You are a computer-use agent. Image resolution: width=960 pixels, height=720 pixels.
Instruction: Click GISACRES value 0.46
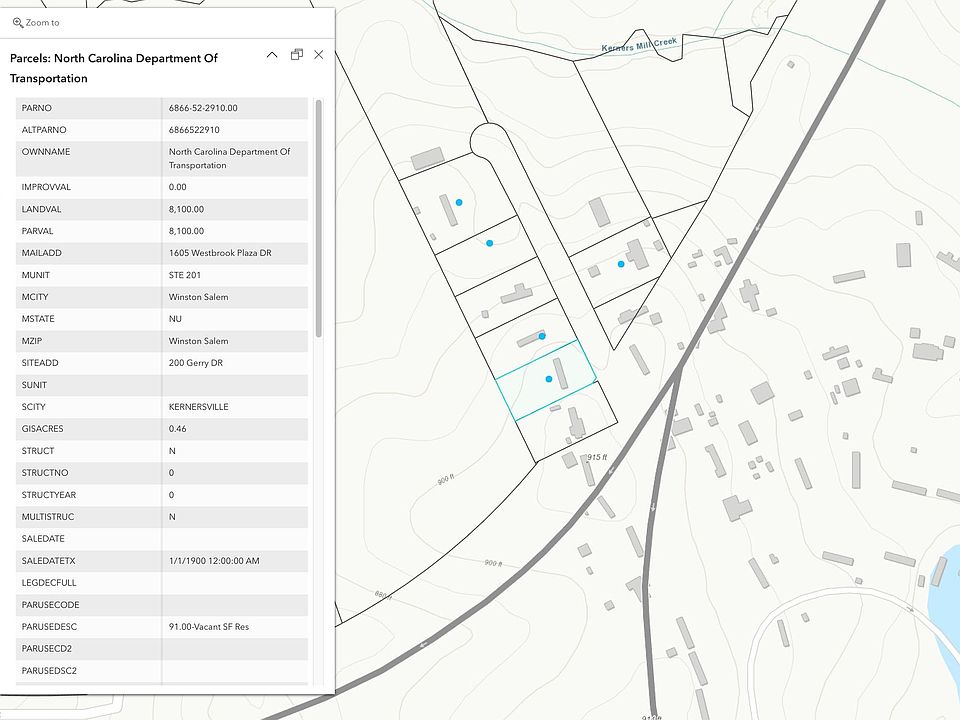[178, 429]
